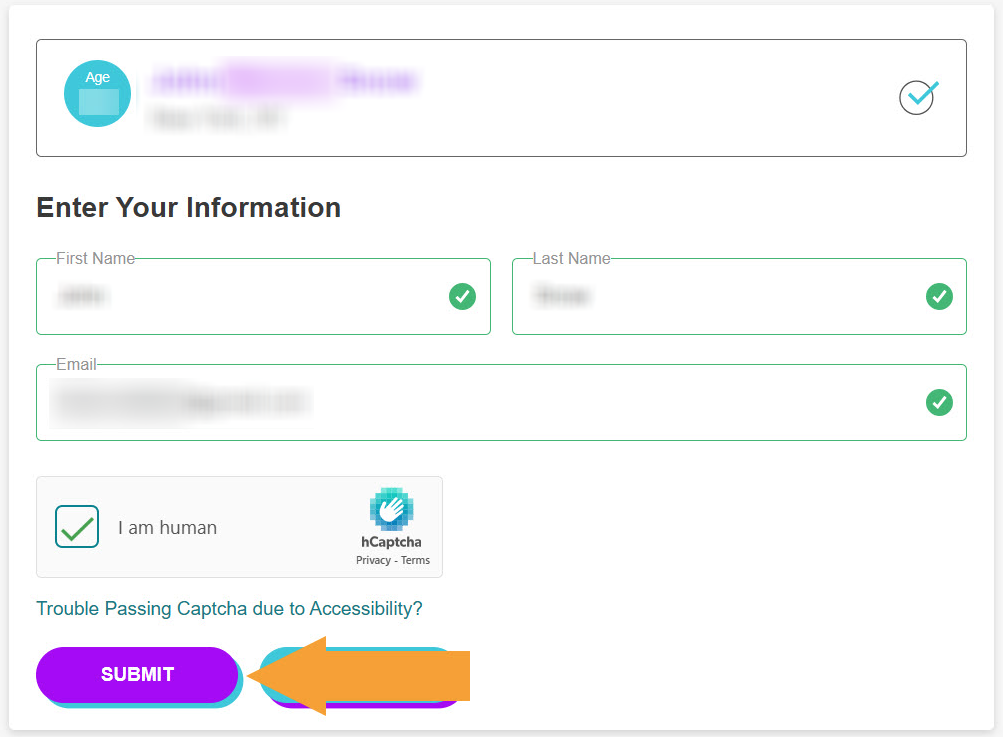
Task: Click the Enter Your Information heading
Action: [188, 207]
